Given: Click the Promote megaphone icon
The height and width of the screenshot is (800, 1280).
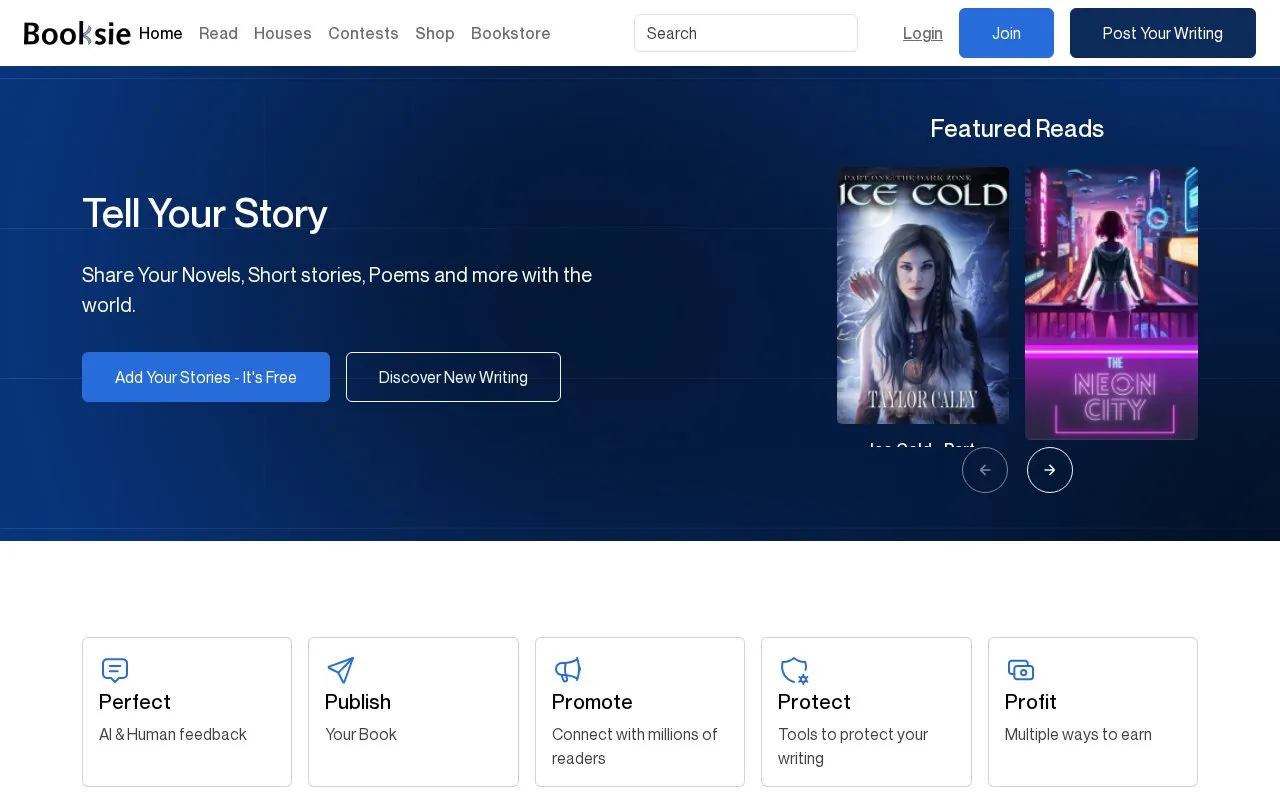Looking at the screenshot, I should (x=567, y=670).
